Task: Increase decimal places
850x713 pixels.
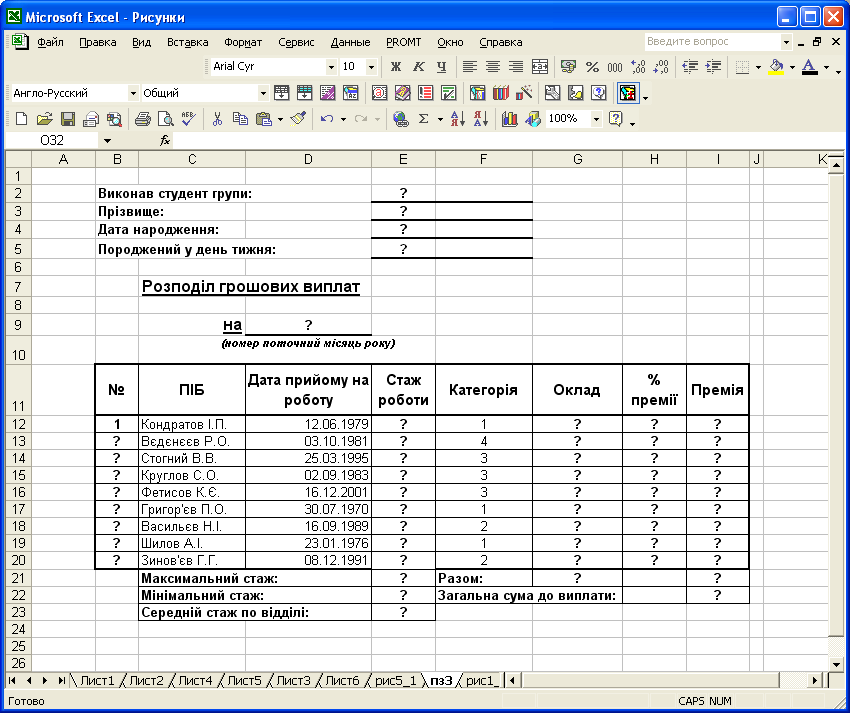Action: pyautogui.click(x=638, y=67)
